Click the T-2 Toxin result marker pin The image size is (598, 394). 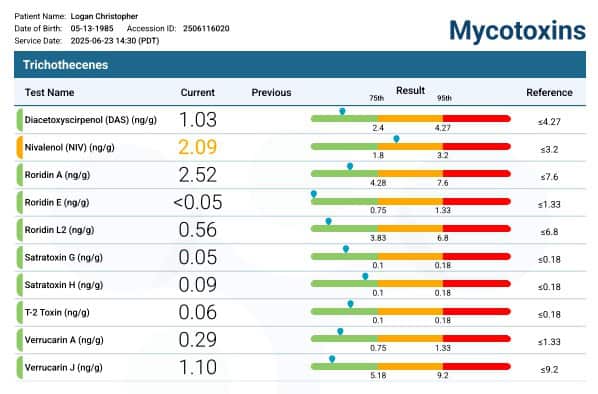coord(350,304)
